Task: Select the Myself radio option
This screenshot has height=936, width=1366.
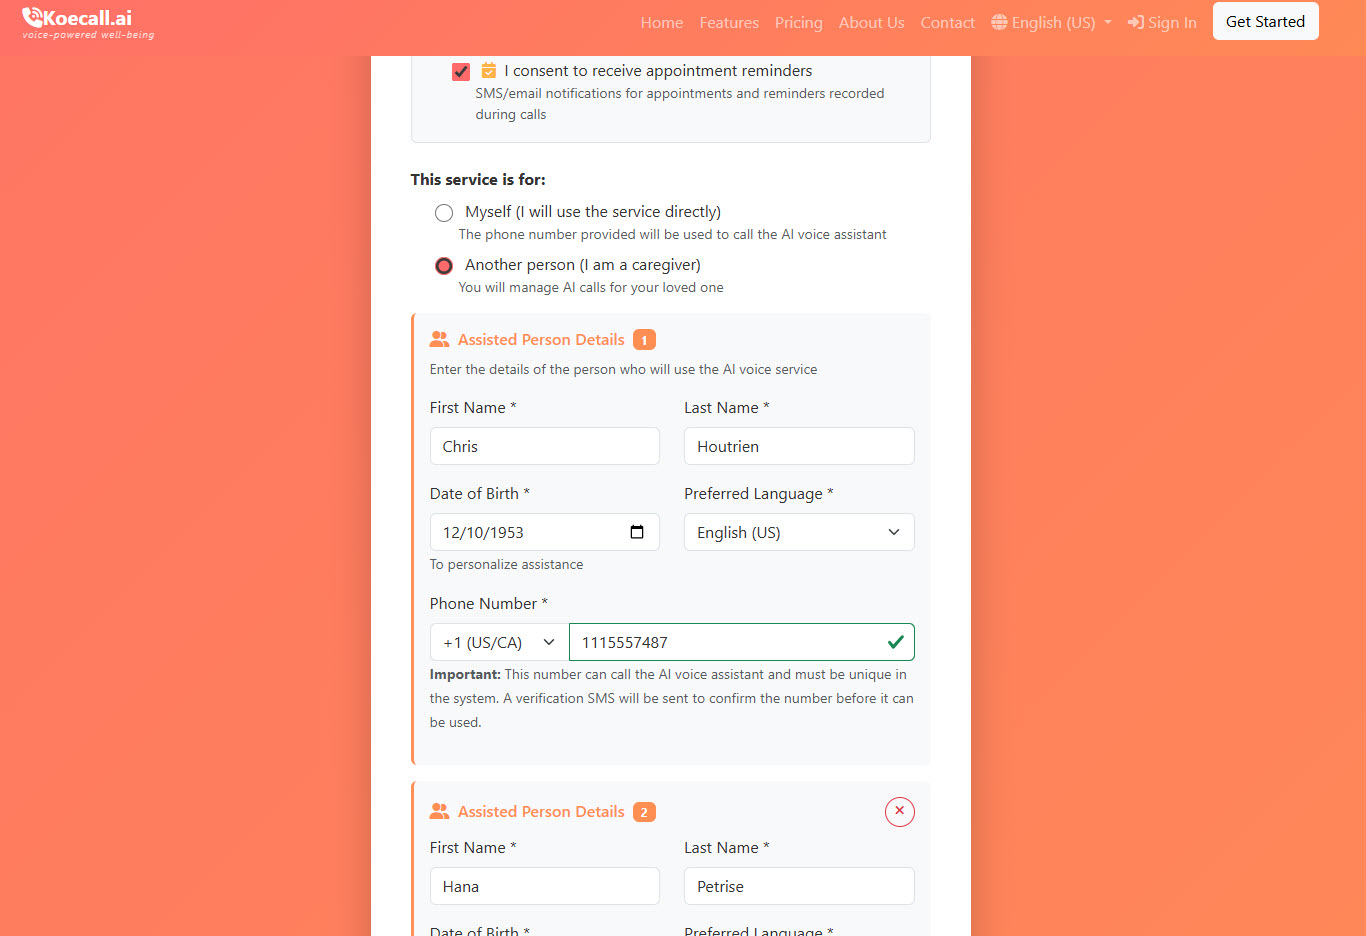Action: coord(444,212)
